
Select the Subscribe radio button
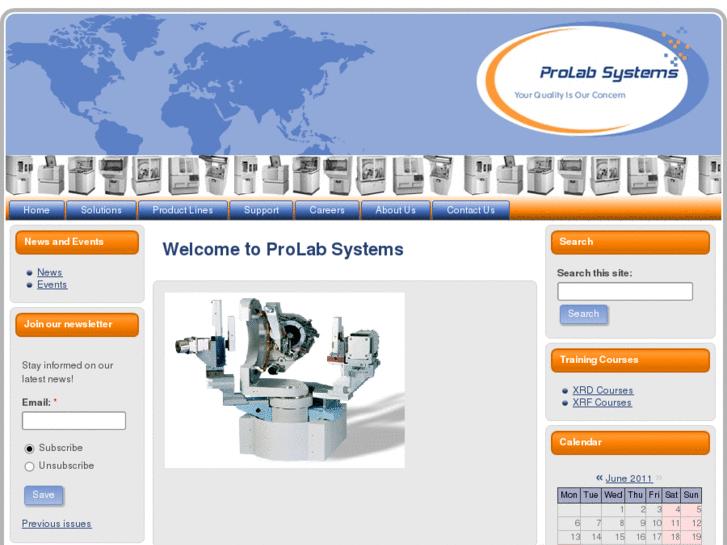coord(29,449)
